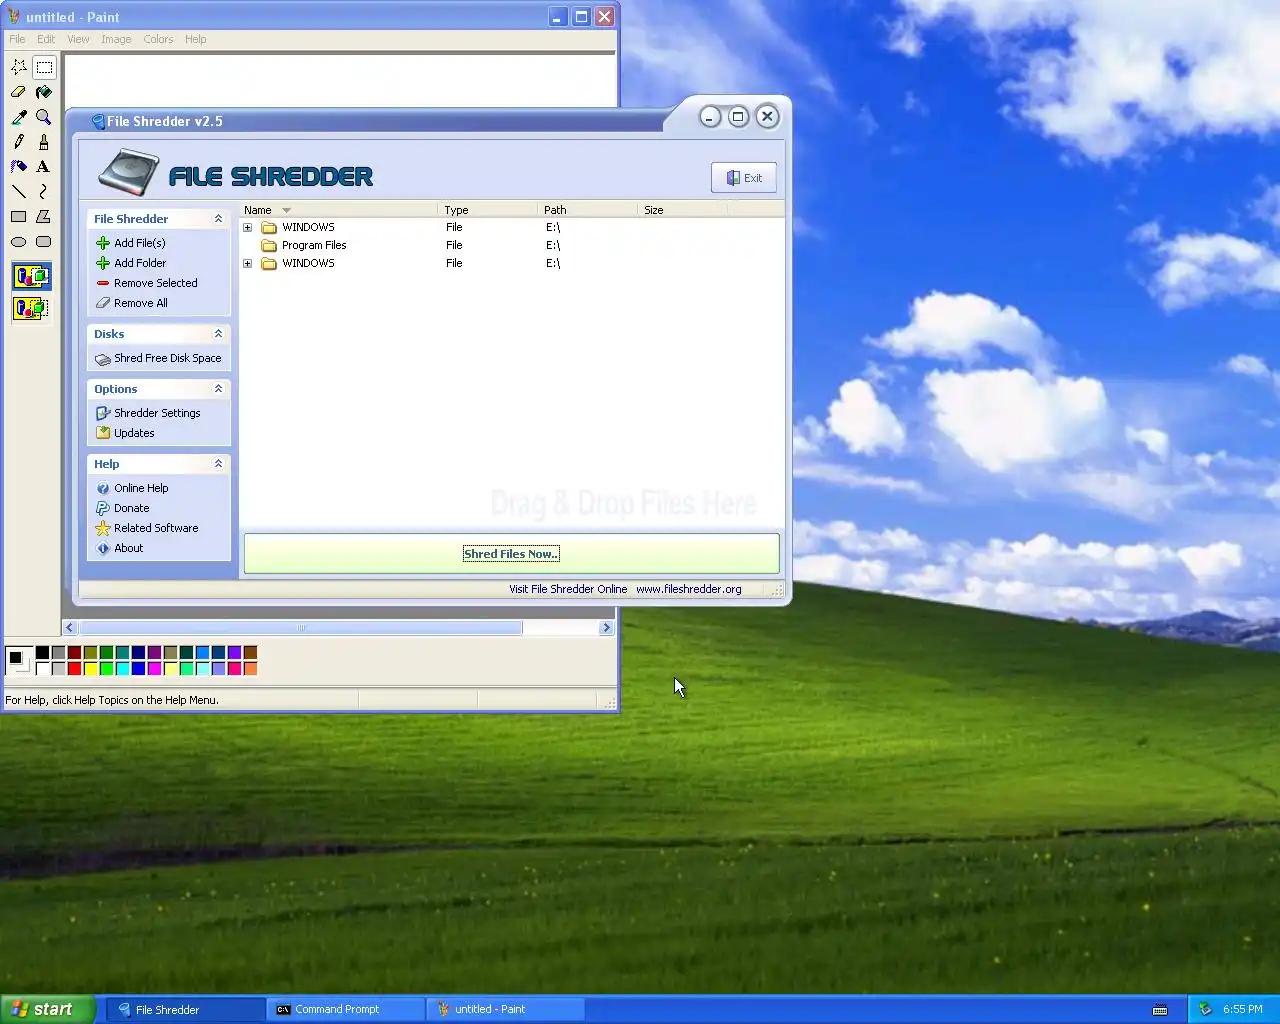
Task: Switch to untitled - Paint taskbar button
Action: [x=506, y=1009]
